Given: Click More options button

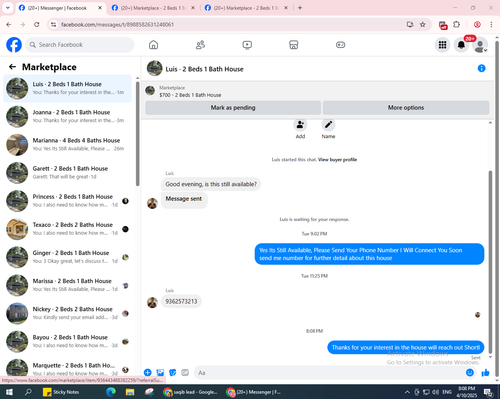Looking at the screenshot, I should pos(406,108).
